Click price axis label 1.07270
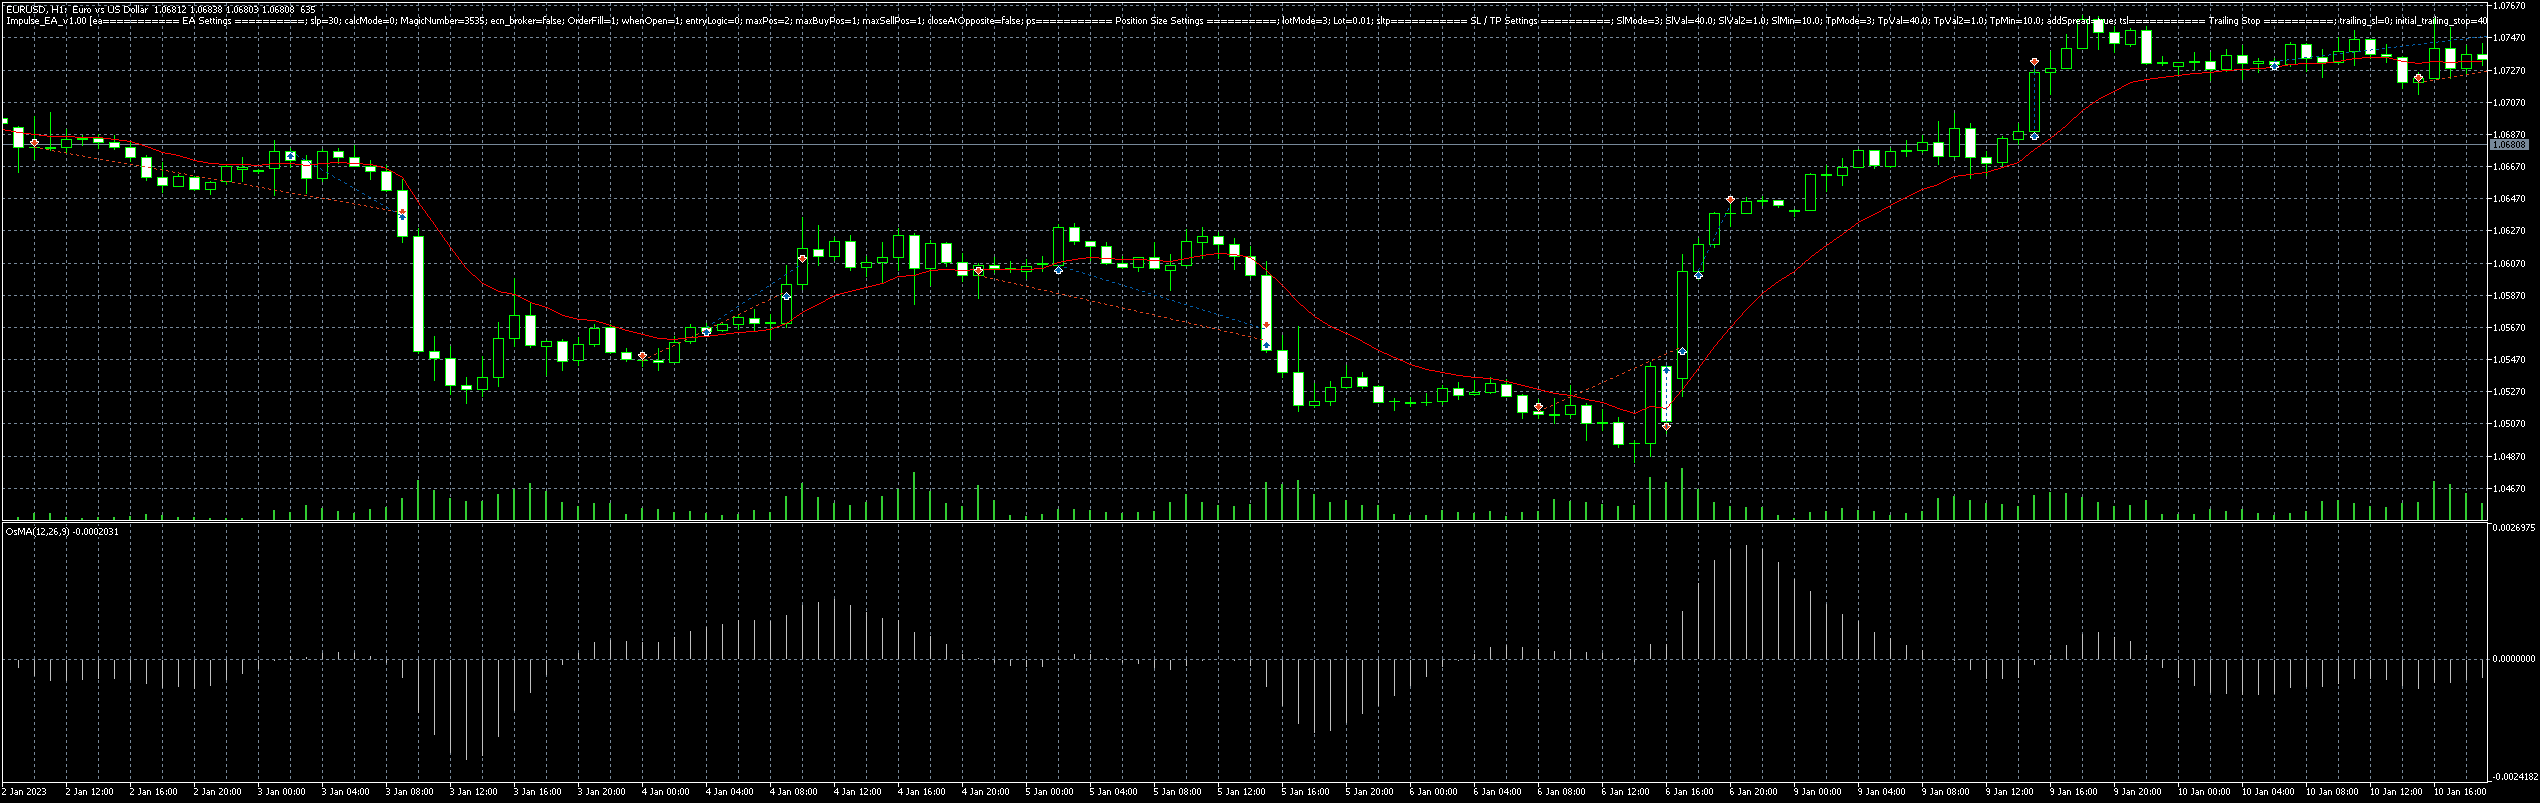The width and height of the screenshot is (2540, 803). click(x=2509, y=71)
